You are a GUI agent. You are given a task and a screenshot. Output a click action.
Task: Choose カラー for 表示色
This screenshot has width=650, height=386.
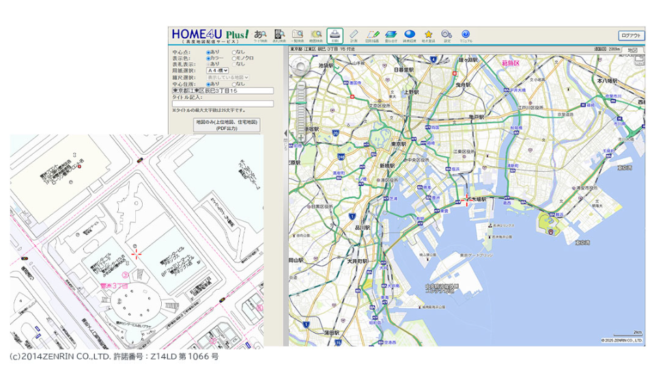209,58
